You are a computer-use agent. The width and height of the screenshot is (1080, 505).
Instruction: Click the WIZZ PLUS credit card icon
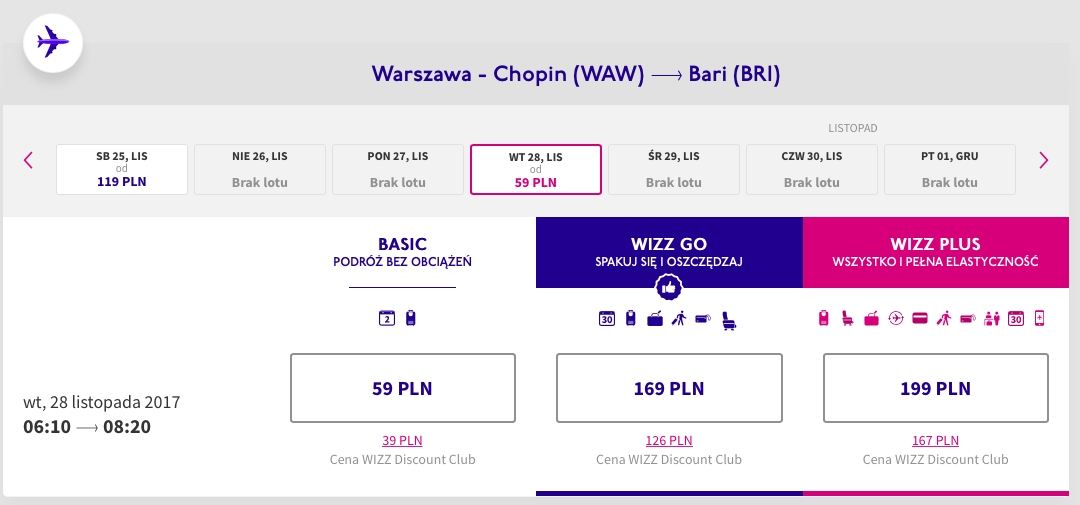[920, 318]
